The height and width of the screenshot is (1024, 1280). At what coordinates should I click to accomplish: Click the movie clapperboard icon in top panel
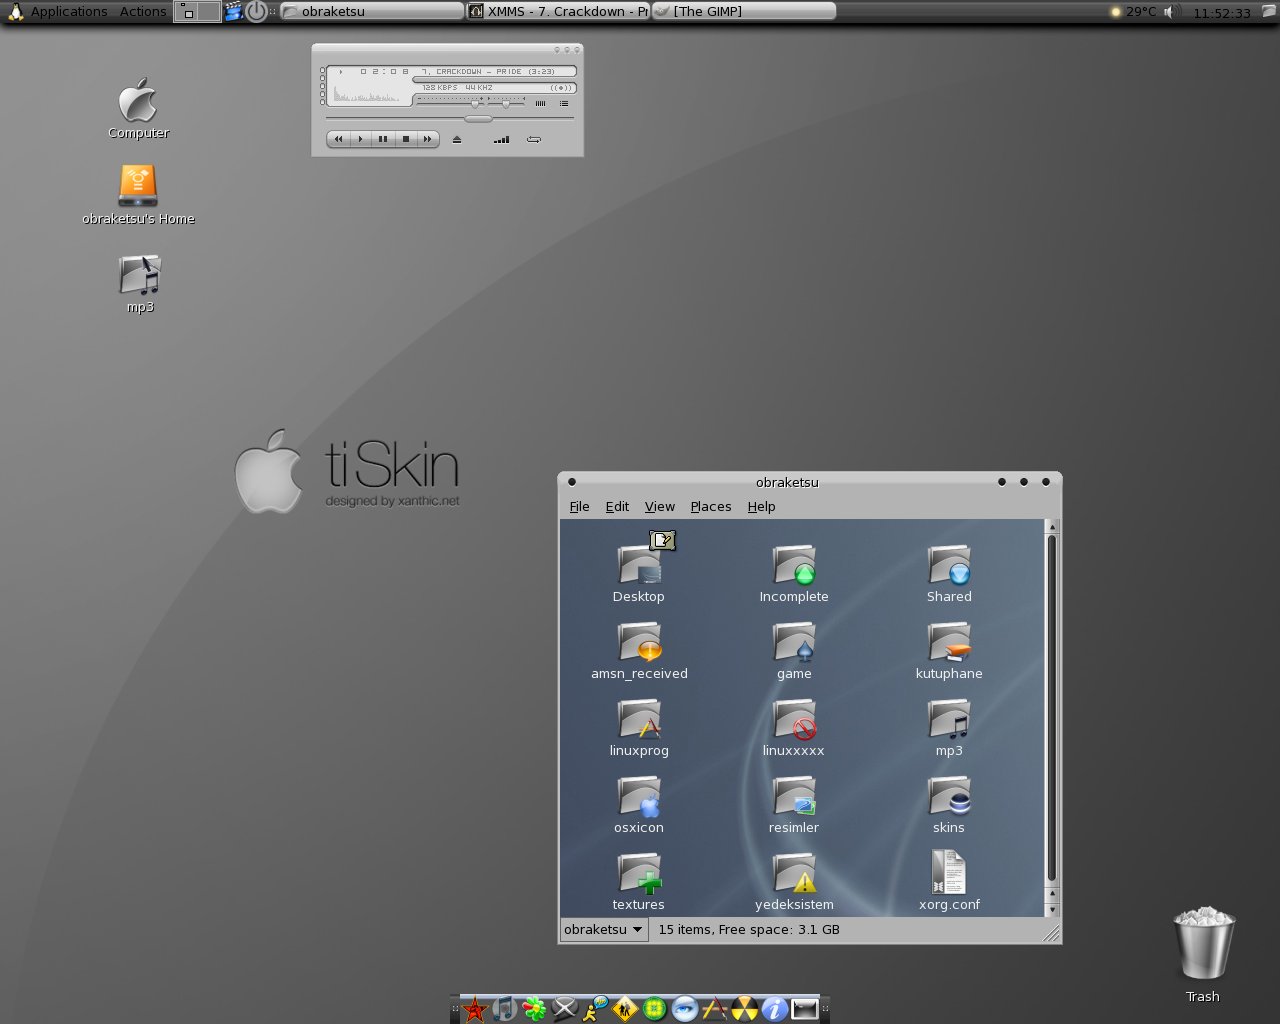(233, 12)
